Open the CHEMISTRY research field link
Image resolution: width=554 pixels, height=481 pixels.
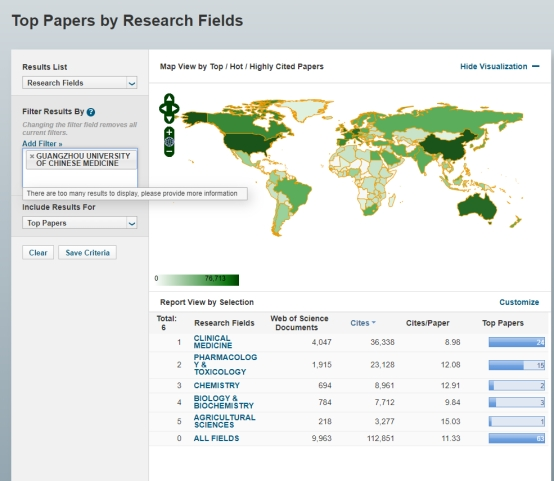pyautogui.click(x=217, y=385)
